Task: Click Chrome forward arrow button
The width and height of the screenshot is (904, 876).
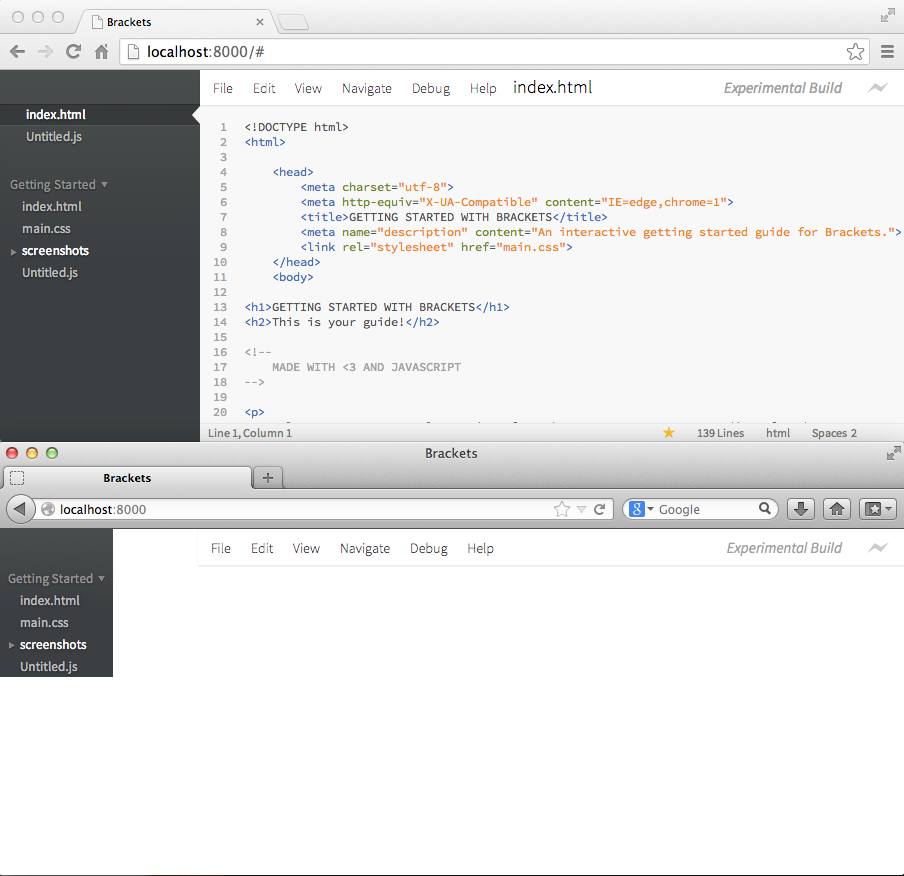Action: [45, 52]
